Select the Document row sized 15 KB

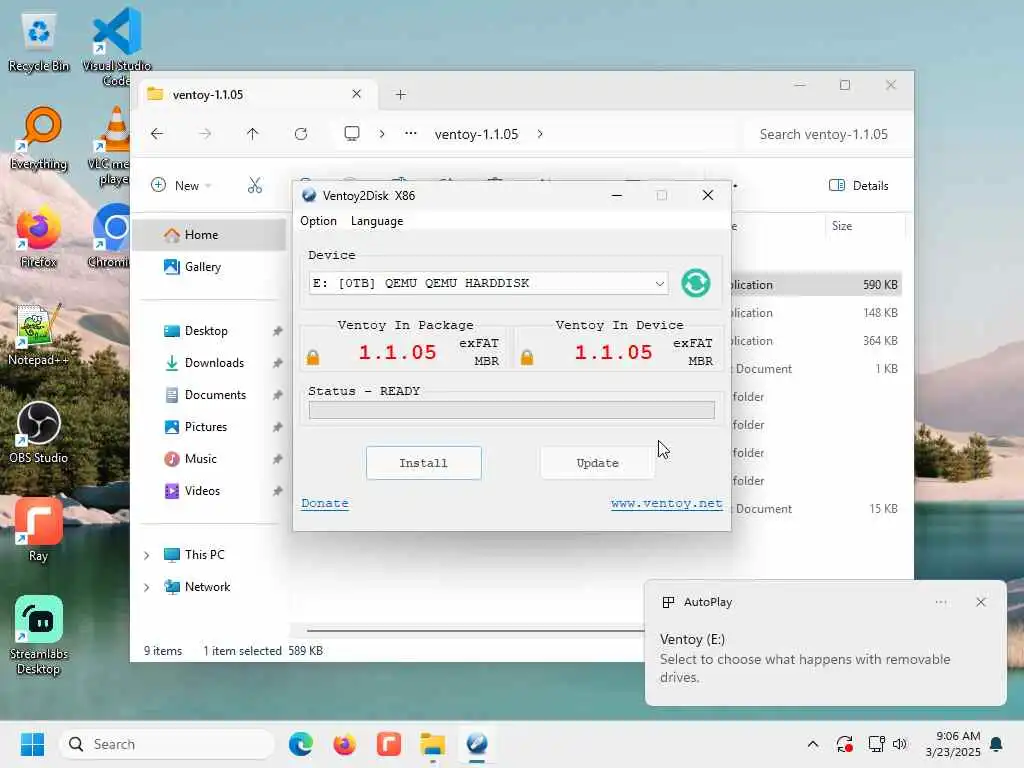(x=816, y=509)
